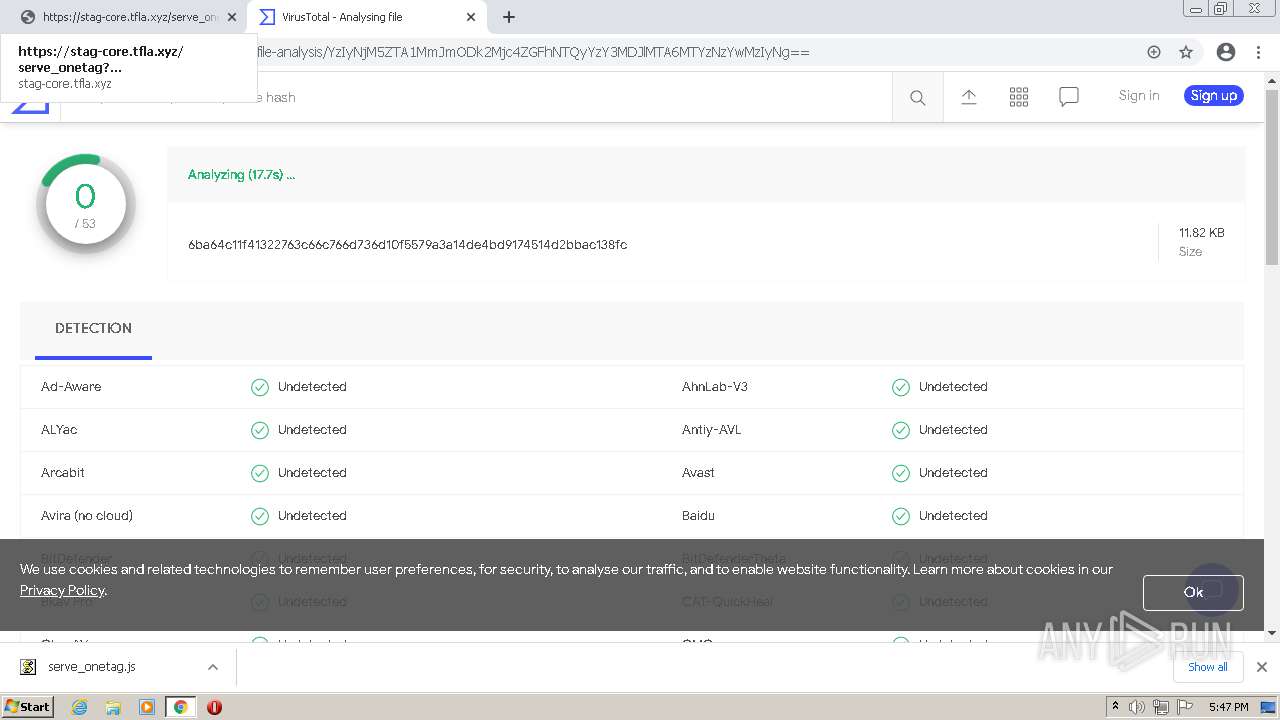Click the action center flag tray icon
Screen dimensions: 1280x720
click(x=1185, y=707)
